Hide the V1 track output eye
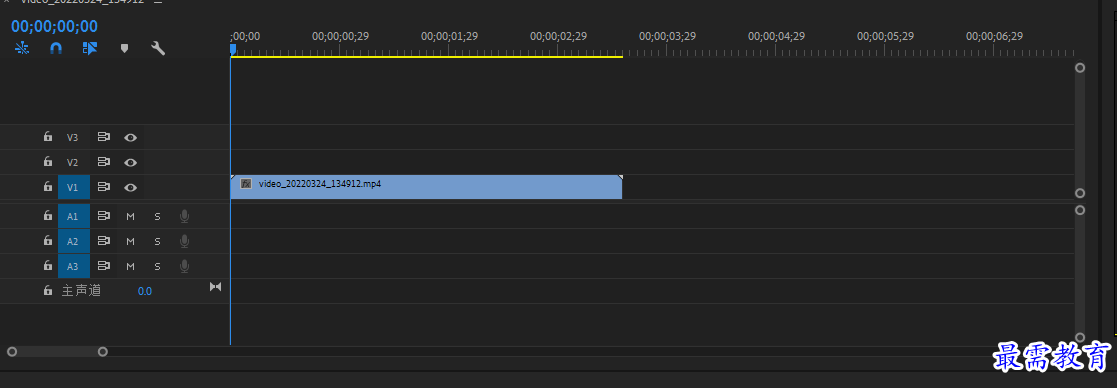The width and height of the screenshot is (1117, 388). pyautogui.click(x=130, y=187)
